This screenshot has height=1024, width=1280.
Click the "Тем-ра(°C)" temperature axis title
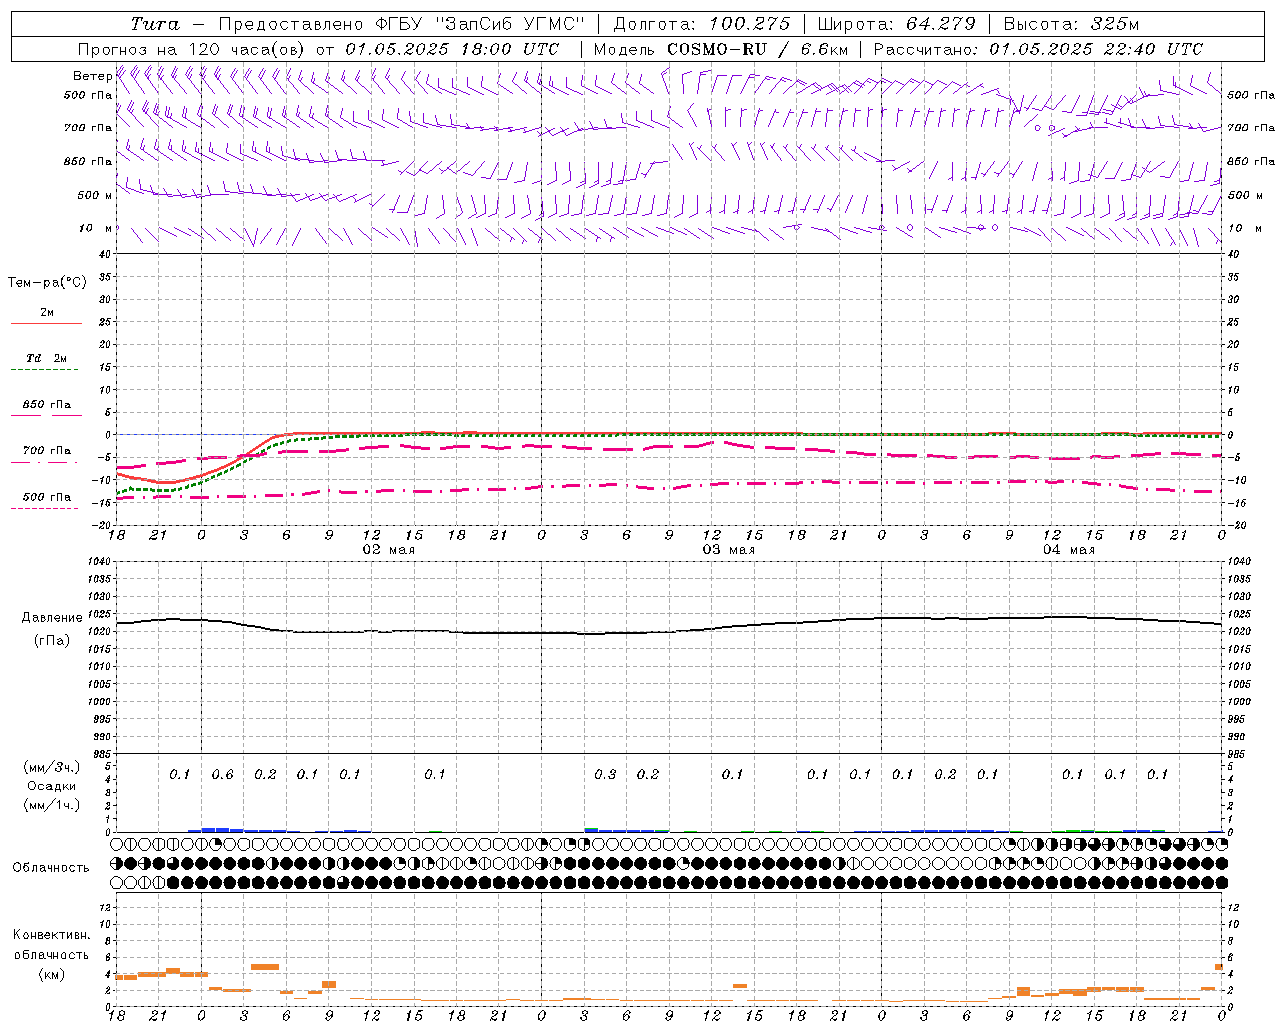tap(47, 283)
